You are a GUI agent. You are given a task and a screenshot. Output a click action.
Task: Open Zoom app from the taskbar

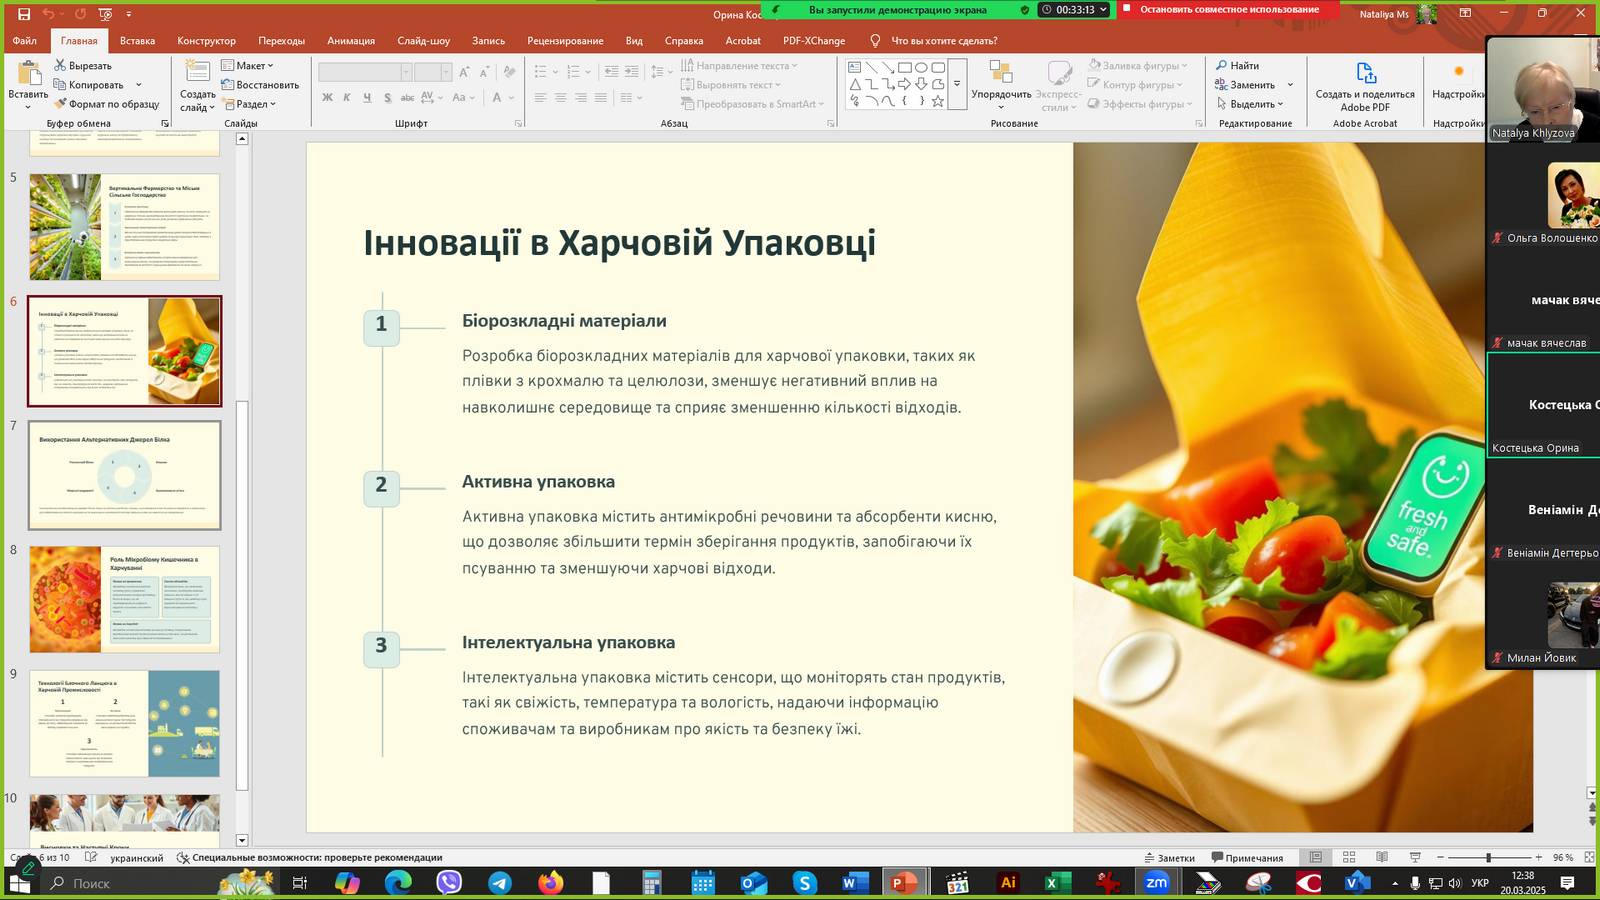pyautogui.click(x=1157, y=883)
